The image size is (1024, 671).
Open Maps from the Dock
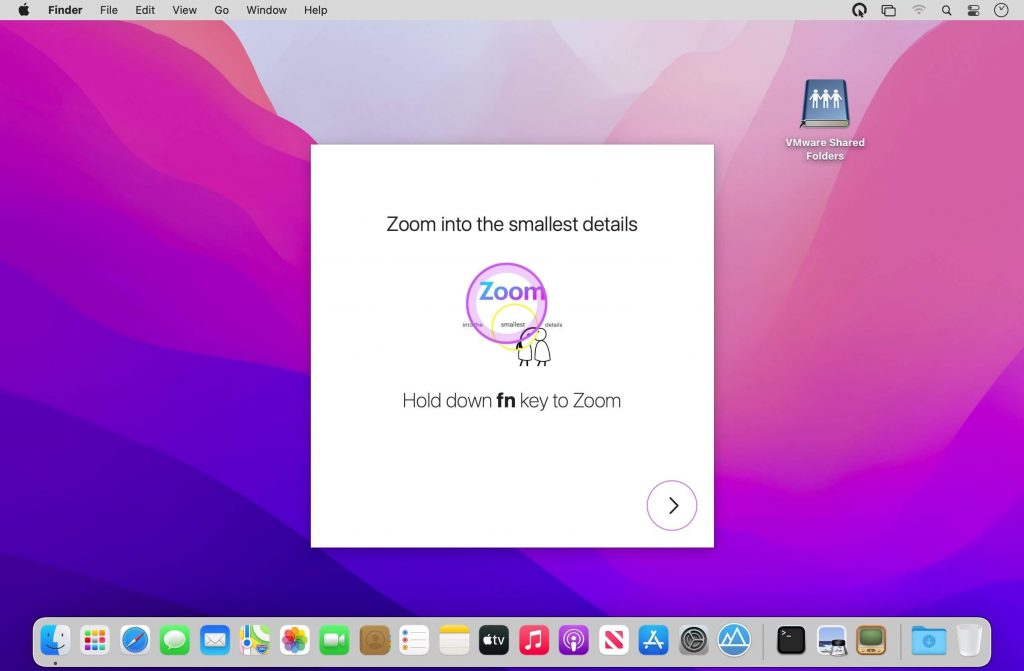click(254, 640)
